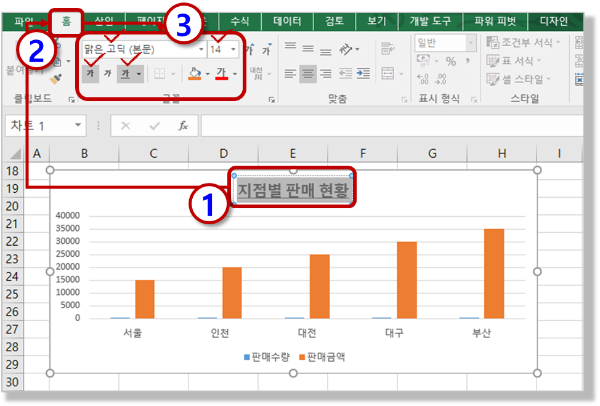The height and width of the screenshot is (406, 600).
Task: Select column D header
Action: point(223,154)
